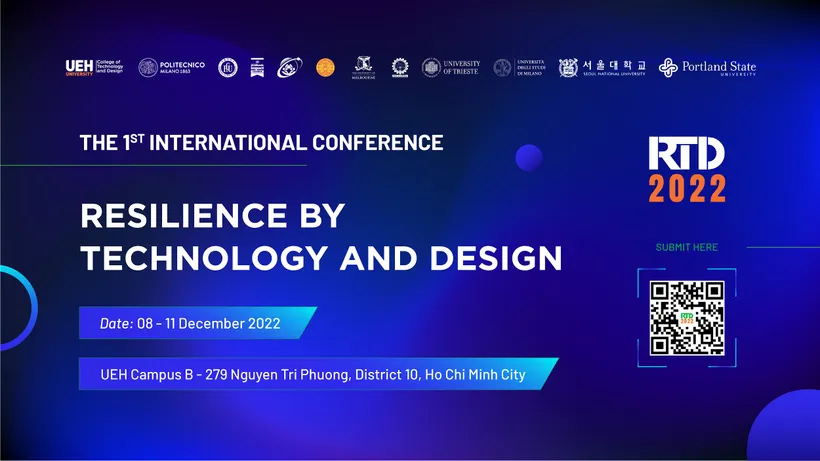
Task: Click the orbit swoosh logo
Action: (290, 67)
